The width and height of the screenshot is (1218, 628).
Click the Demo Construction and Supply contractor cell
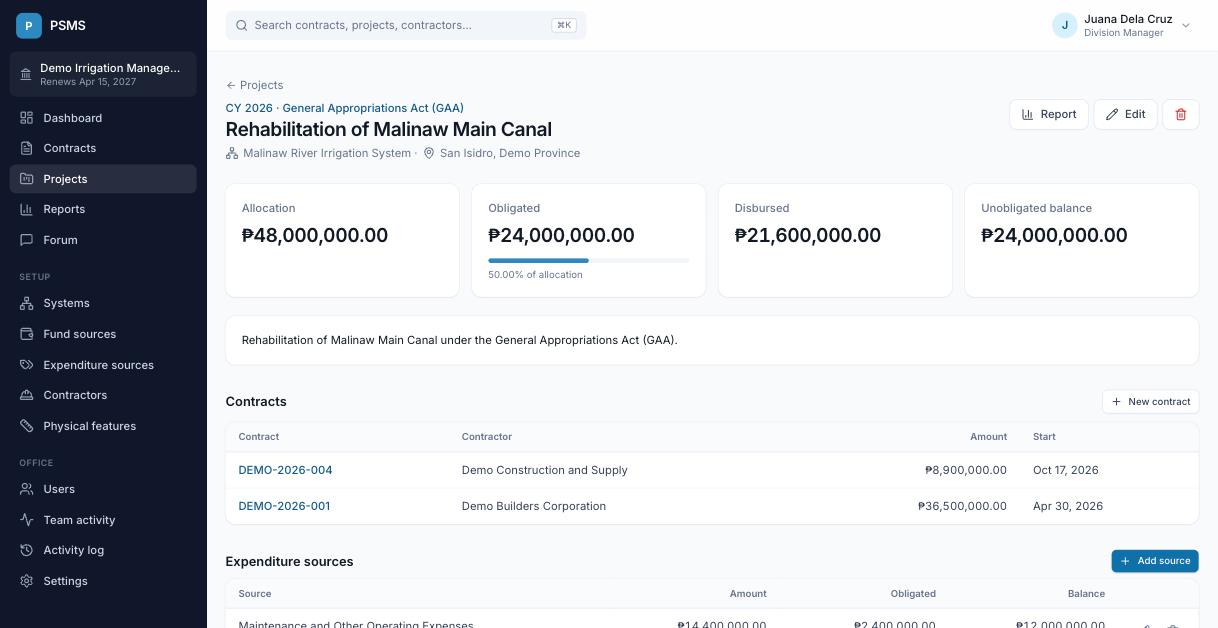545,470
